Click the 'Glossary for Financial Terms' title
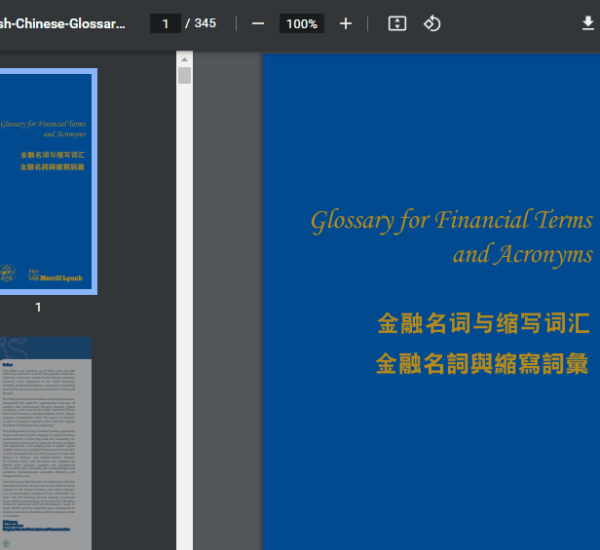Image resolution: width=600 pixels, height=550 pixels. (x=452, y=221)
